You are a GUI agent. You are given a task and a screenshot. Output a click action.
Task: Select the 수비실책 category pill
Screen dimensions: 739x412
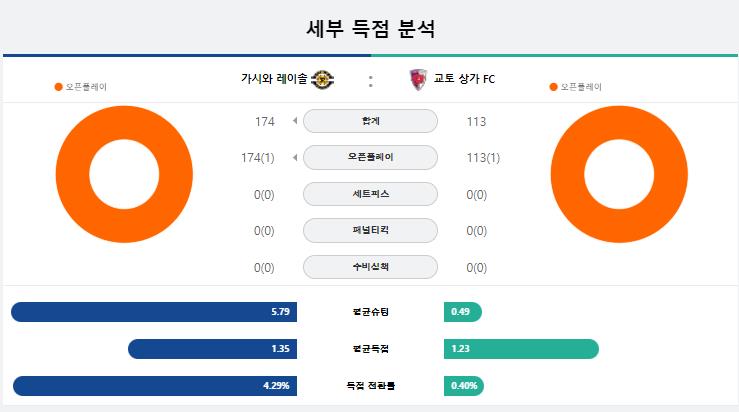tap(370, 267)
